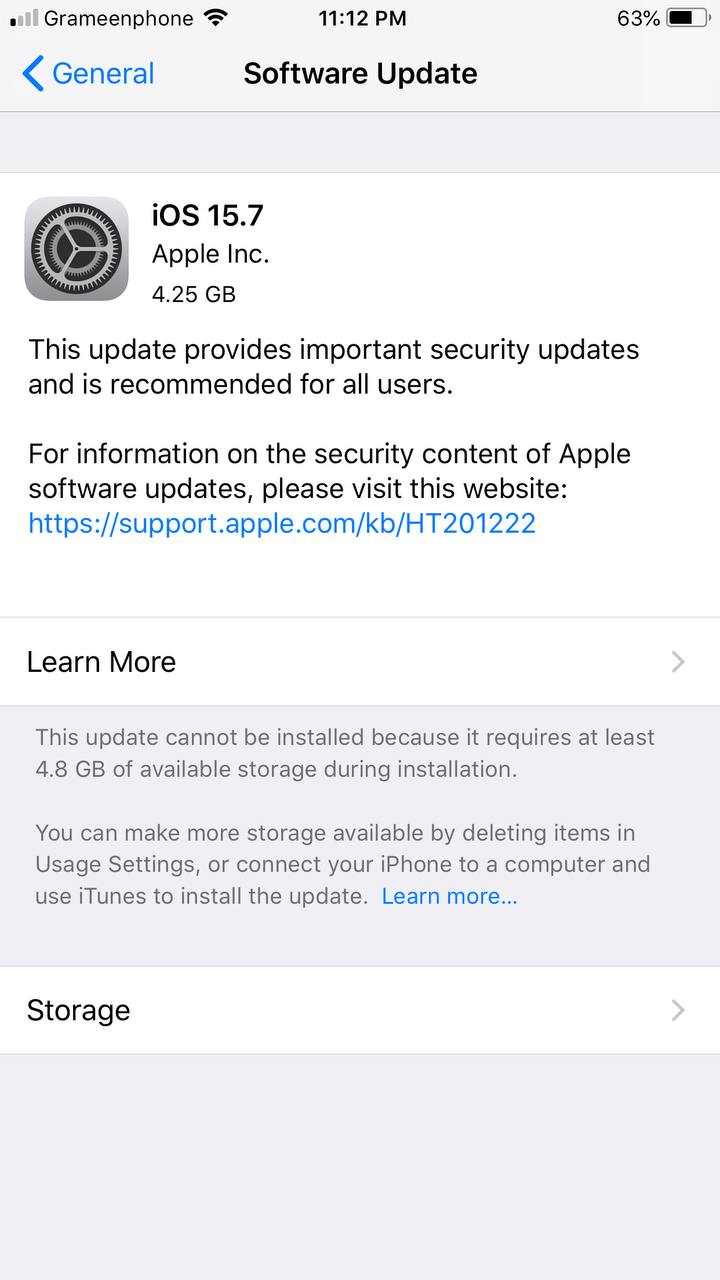This screenshot has height=1280, width=720.
Task: Open the support.apple.com HT201222 link
Action: [x=282, y=523]
